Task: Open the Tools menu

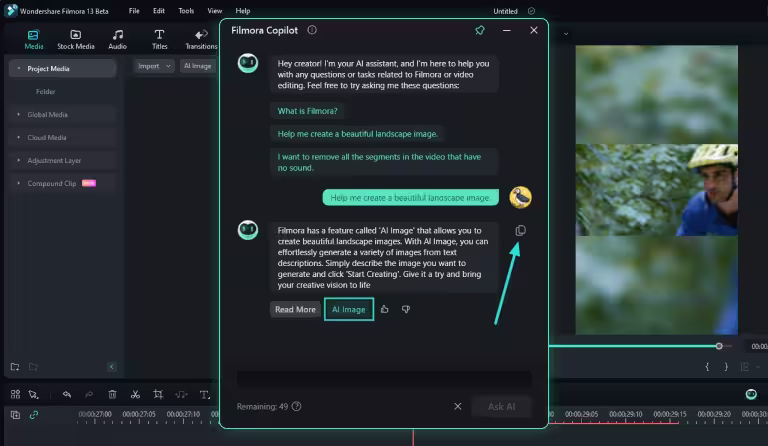Action: [186, 11]
